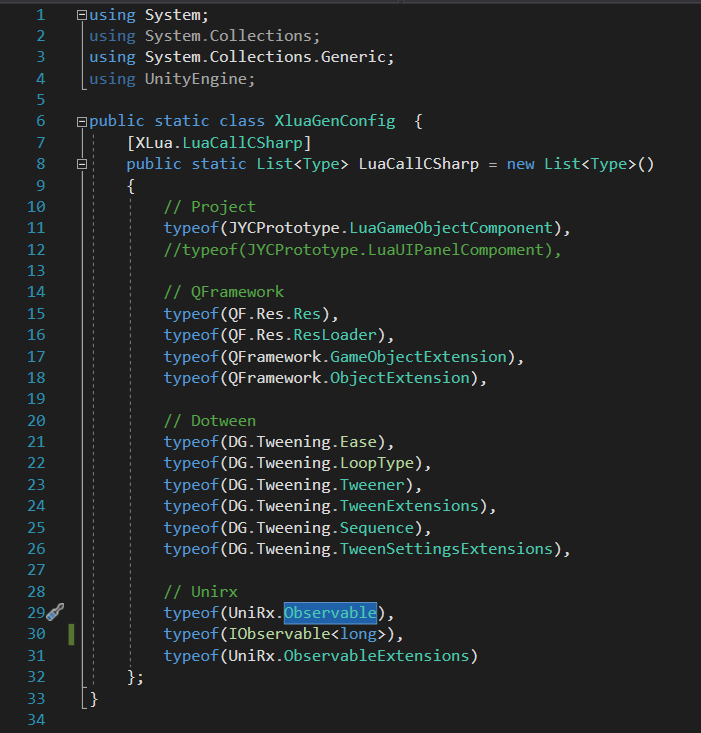Click UnityEngine on line 4

[x=196, y=79]
